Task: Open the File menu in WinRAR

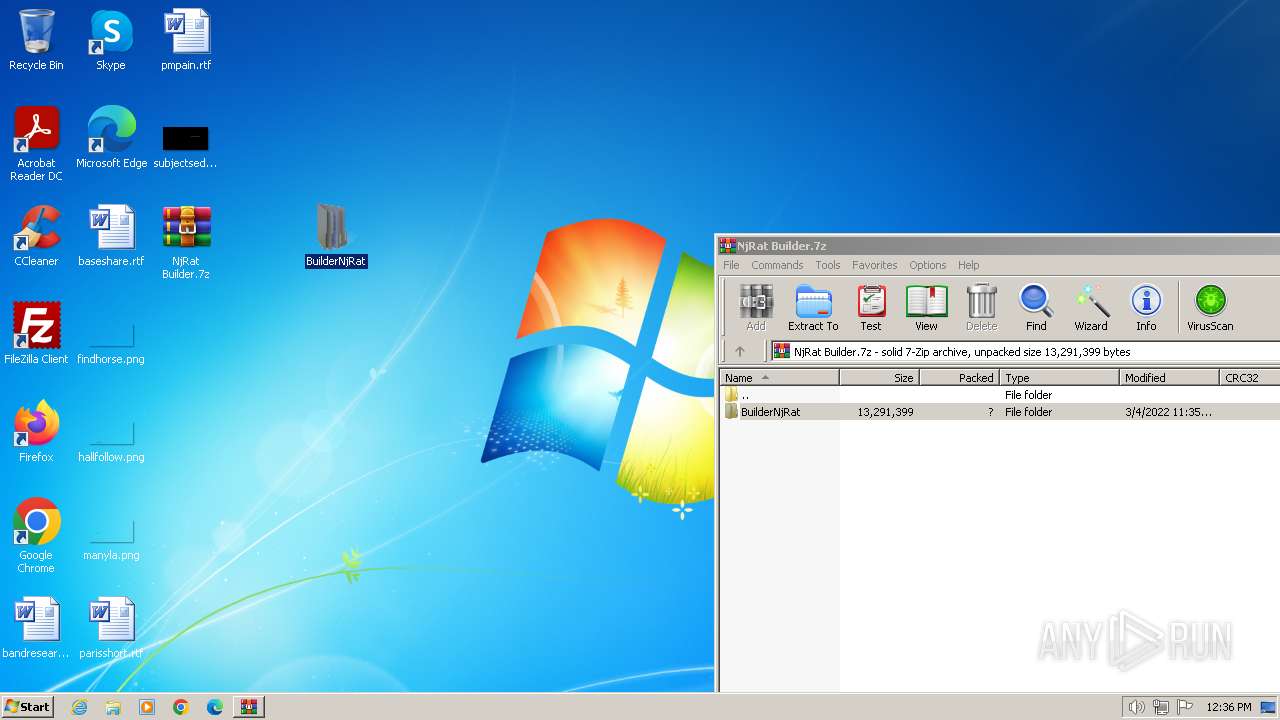Action: pos(731,265)
